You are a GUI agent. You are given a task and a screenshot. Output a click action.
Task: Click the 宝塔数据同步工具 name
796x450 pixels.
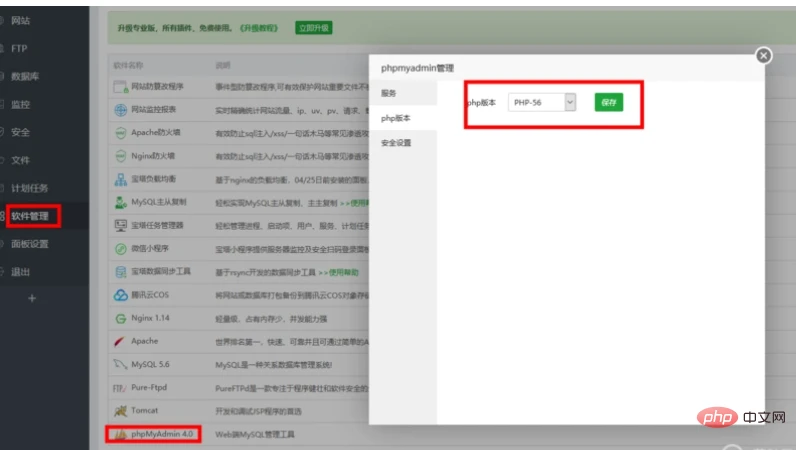pyautogui.click(x=161, y=271)
